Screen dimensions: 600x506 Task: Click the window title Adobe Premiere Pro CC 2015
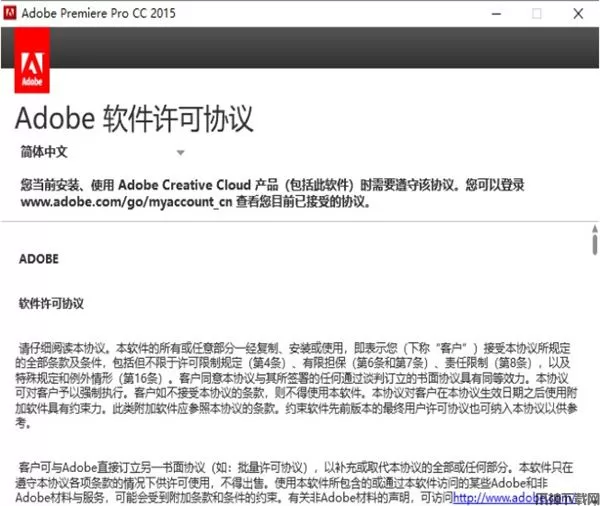(x=98, y=13)
